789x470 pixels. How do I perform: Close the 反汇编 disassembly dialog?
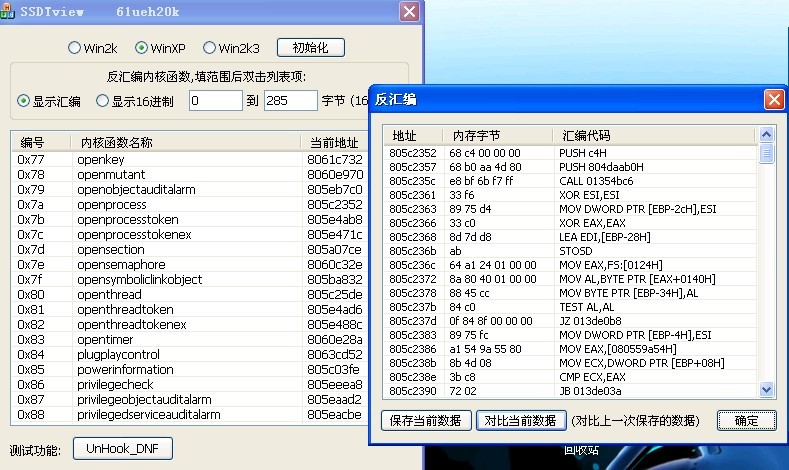pos(773,100)
